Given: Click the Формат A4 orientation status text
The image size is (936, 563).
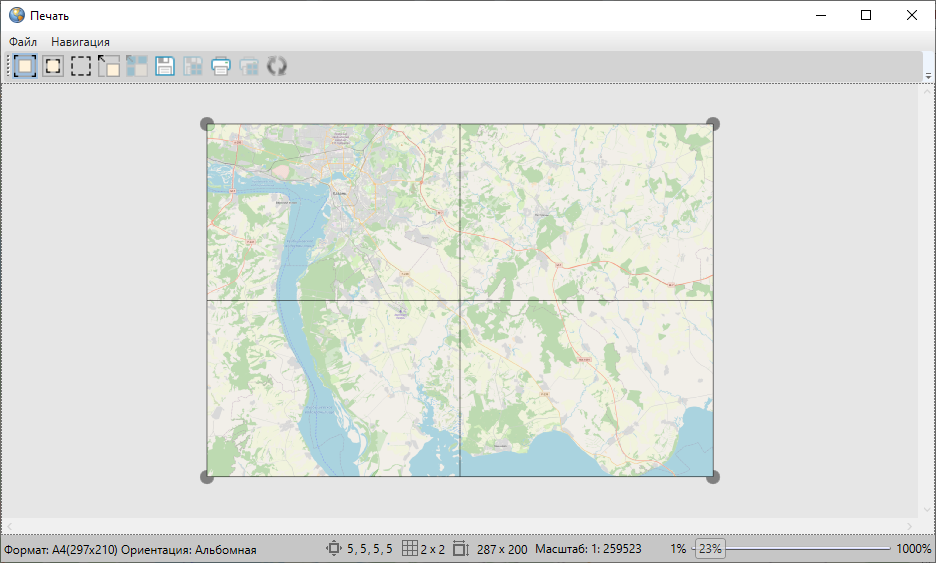Looking at the screenshot, I should click(x=130, y=550).
